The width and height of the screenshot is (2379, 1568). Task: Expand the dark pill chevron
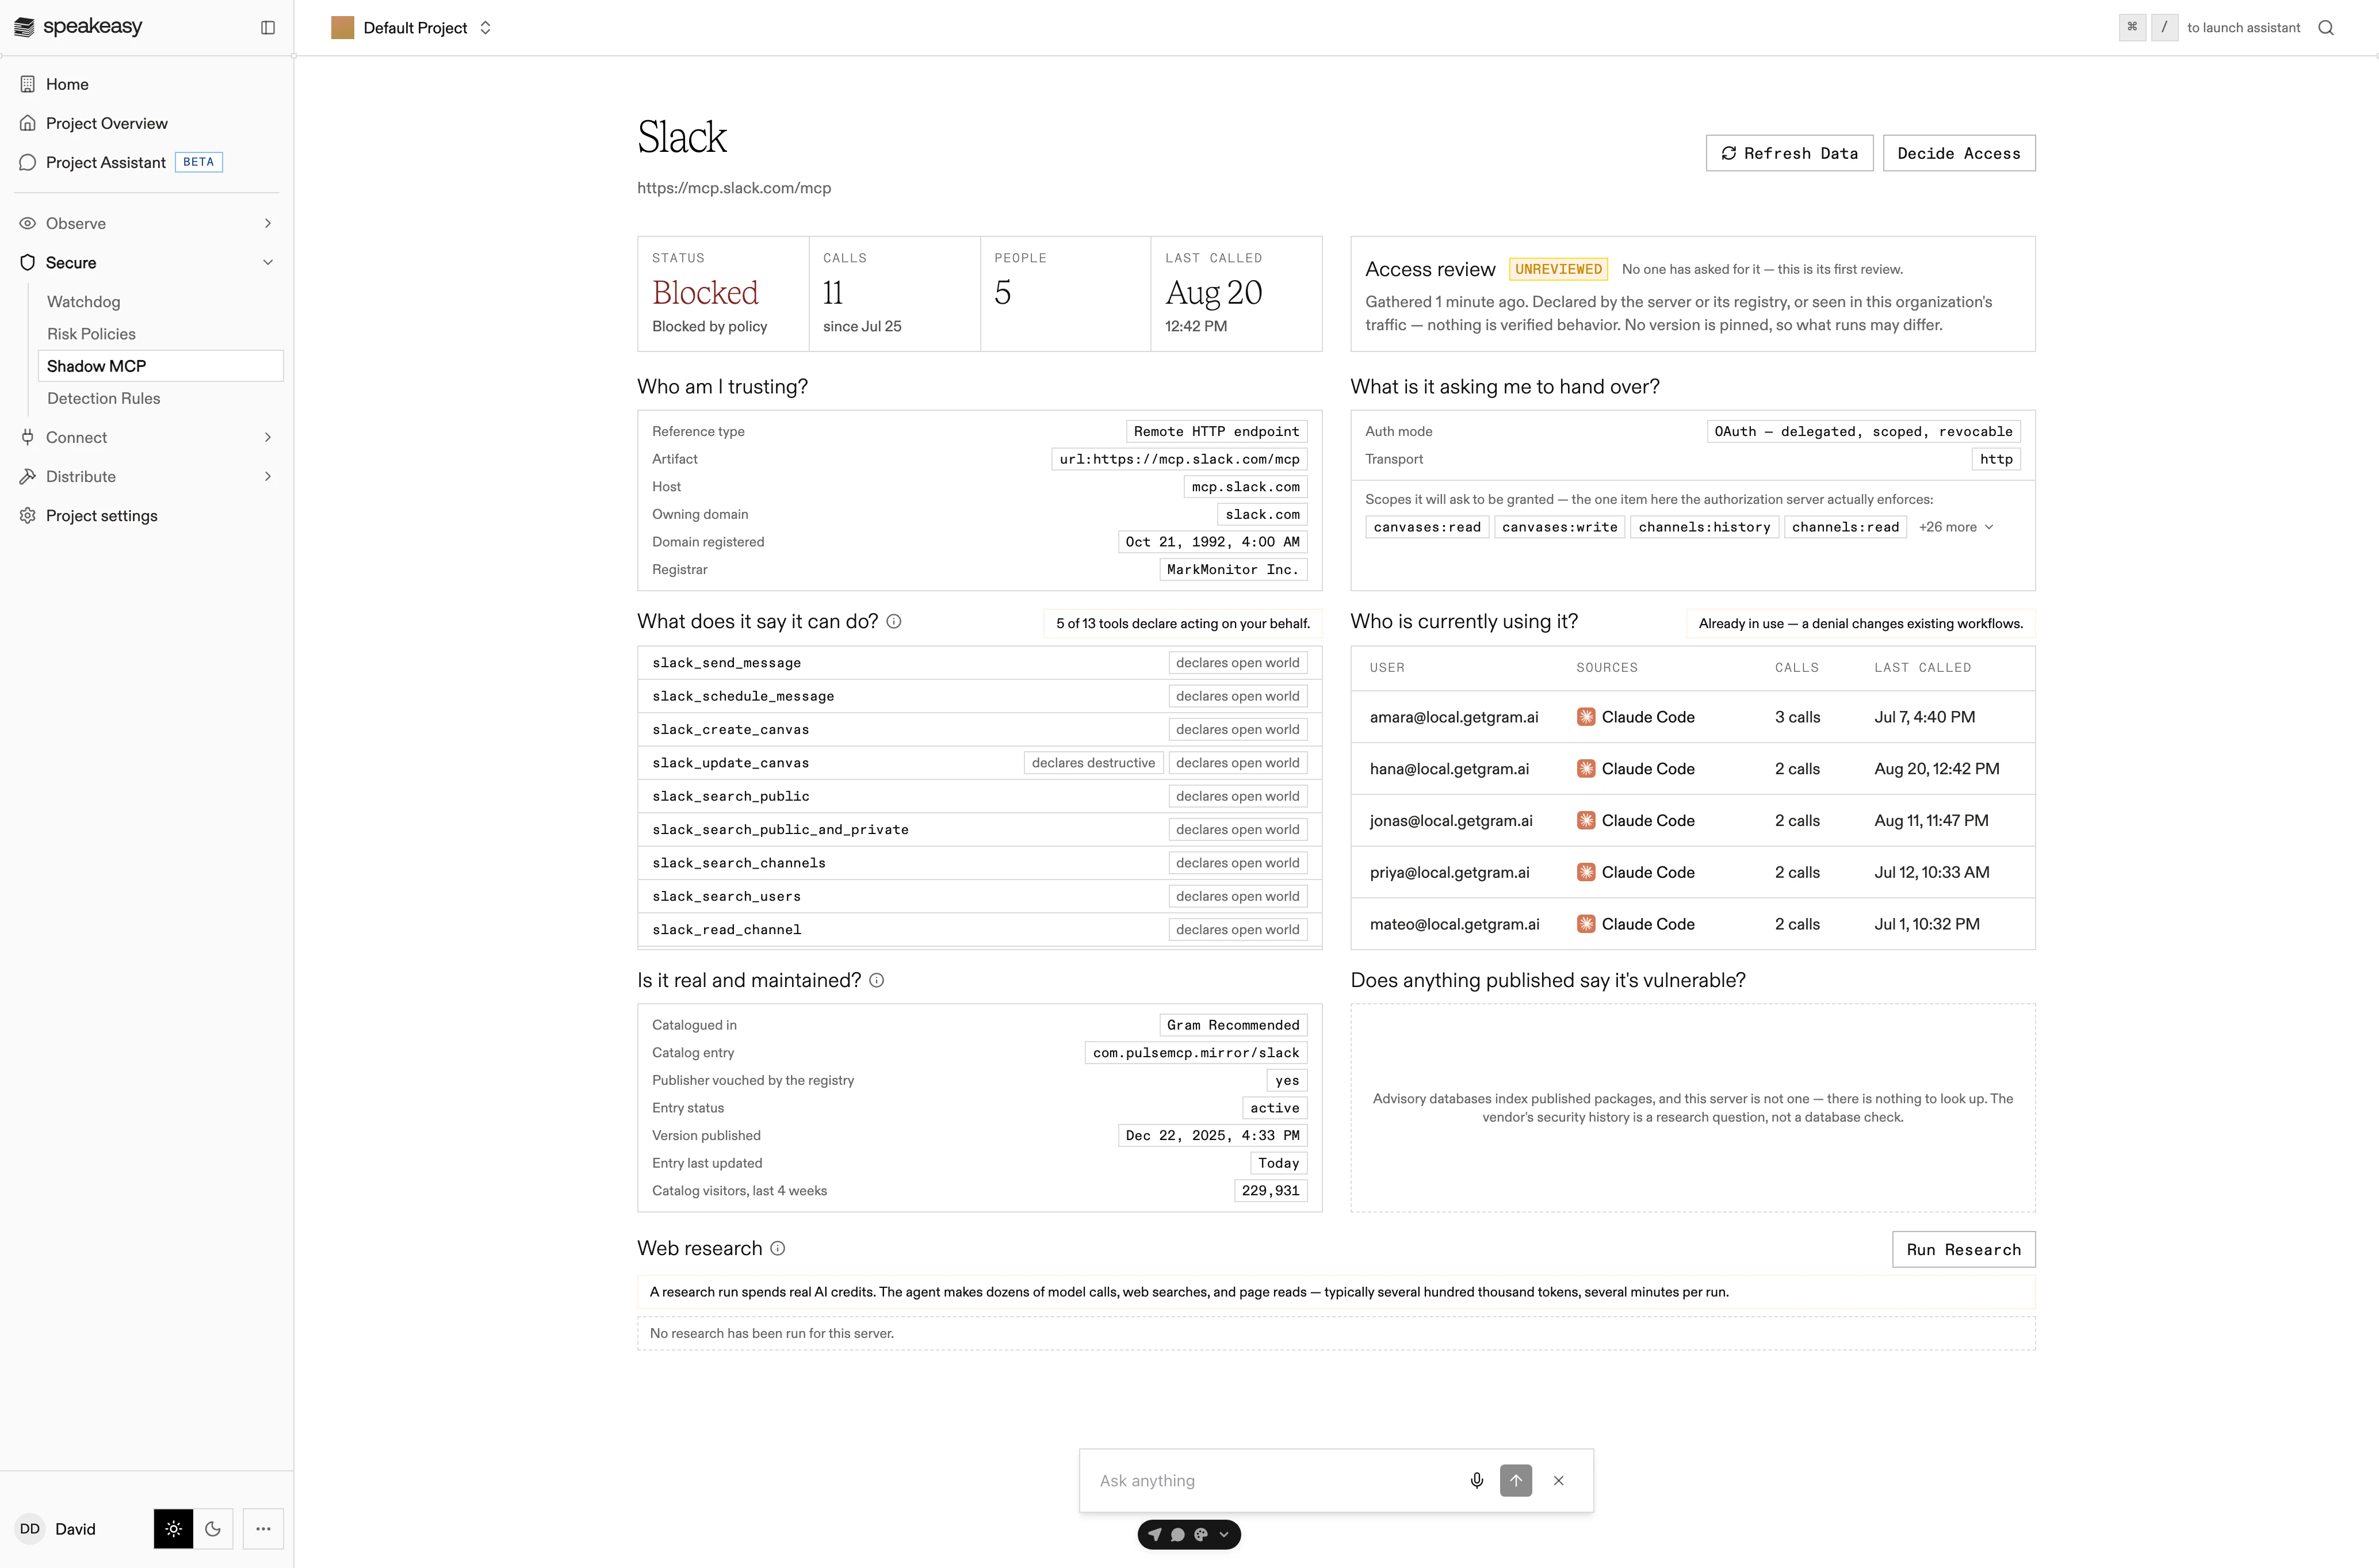1223,1534
